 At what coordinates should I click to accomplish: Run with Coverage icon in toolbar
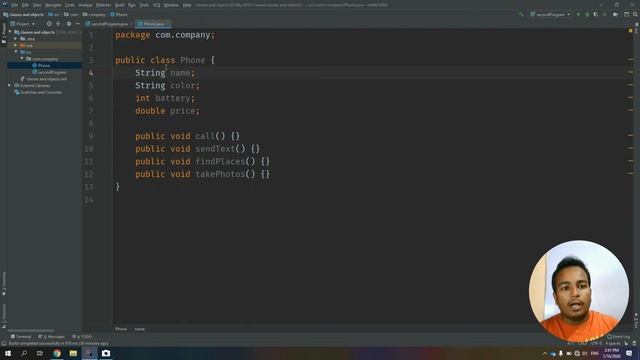click(596, 14)
